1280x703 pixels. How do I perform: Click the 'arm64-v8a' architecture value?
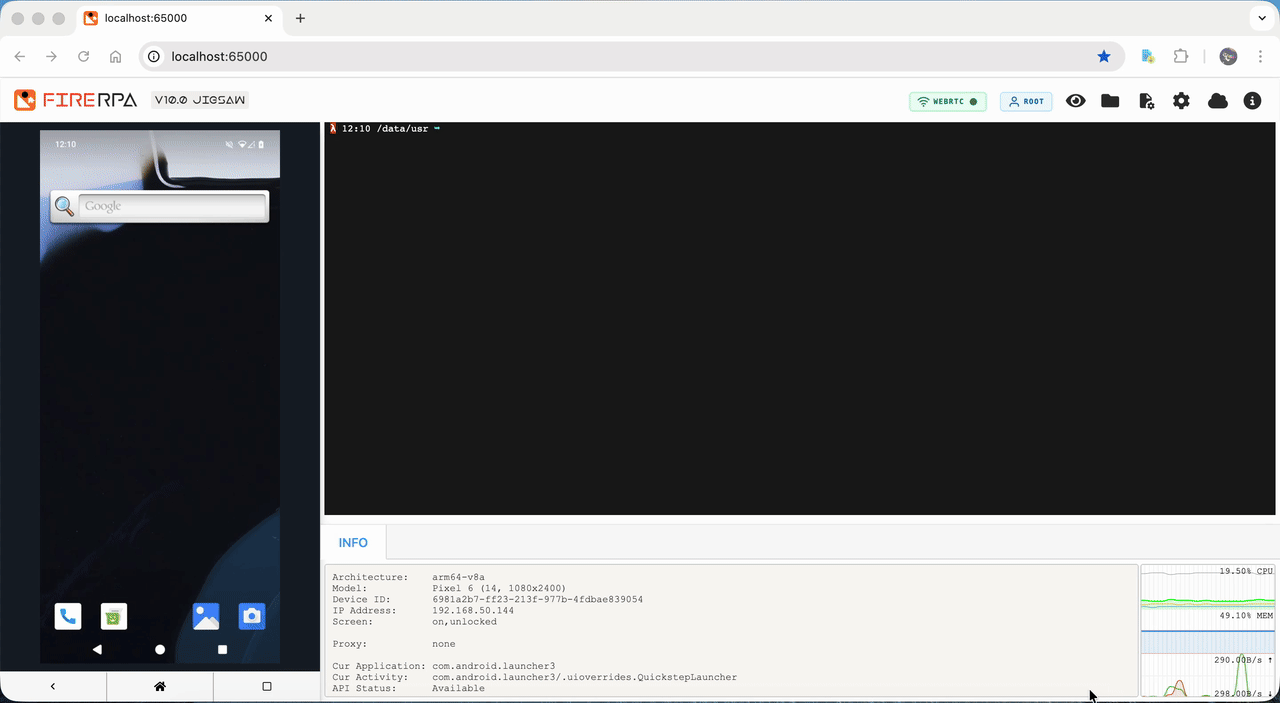click(459, 577)
